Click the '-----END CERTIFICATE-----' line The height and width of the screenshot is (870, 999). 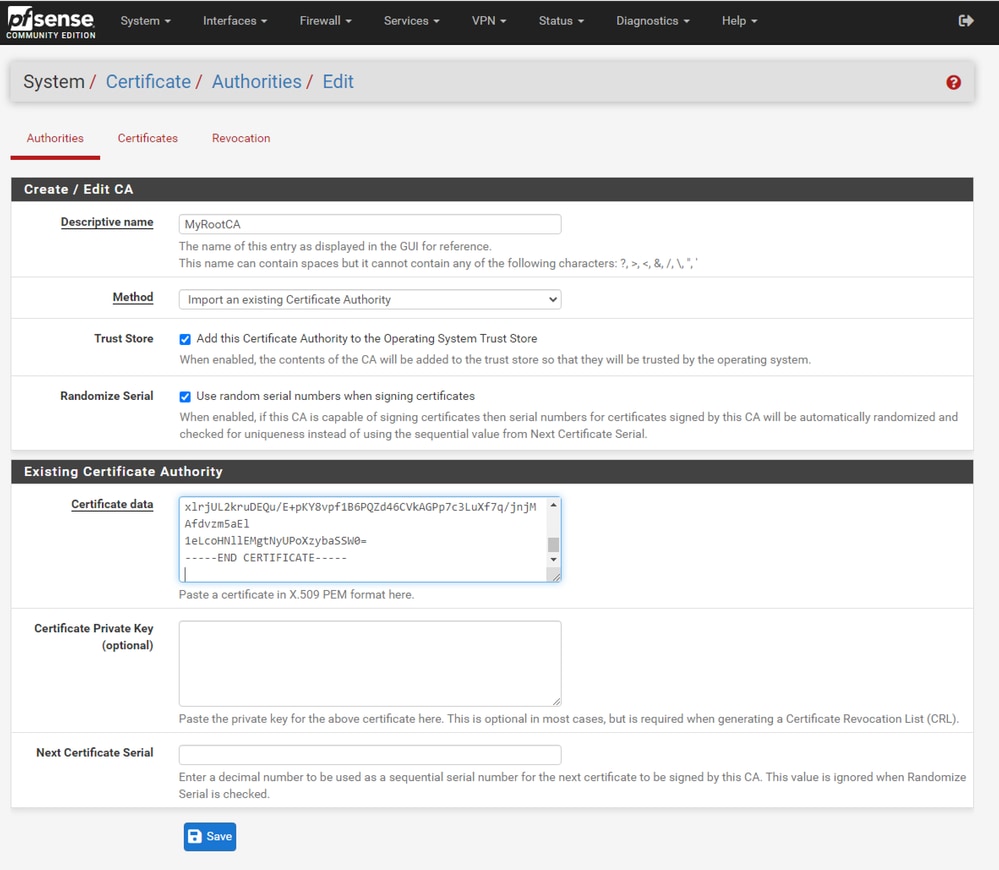tap(266, 558)
